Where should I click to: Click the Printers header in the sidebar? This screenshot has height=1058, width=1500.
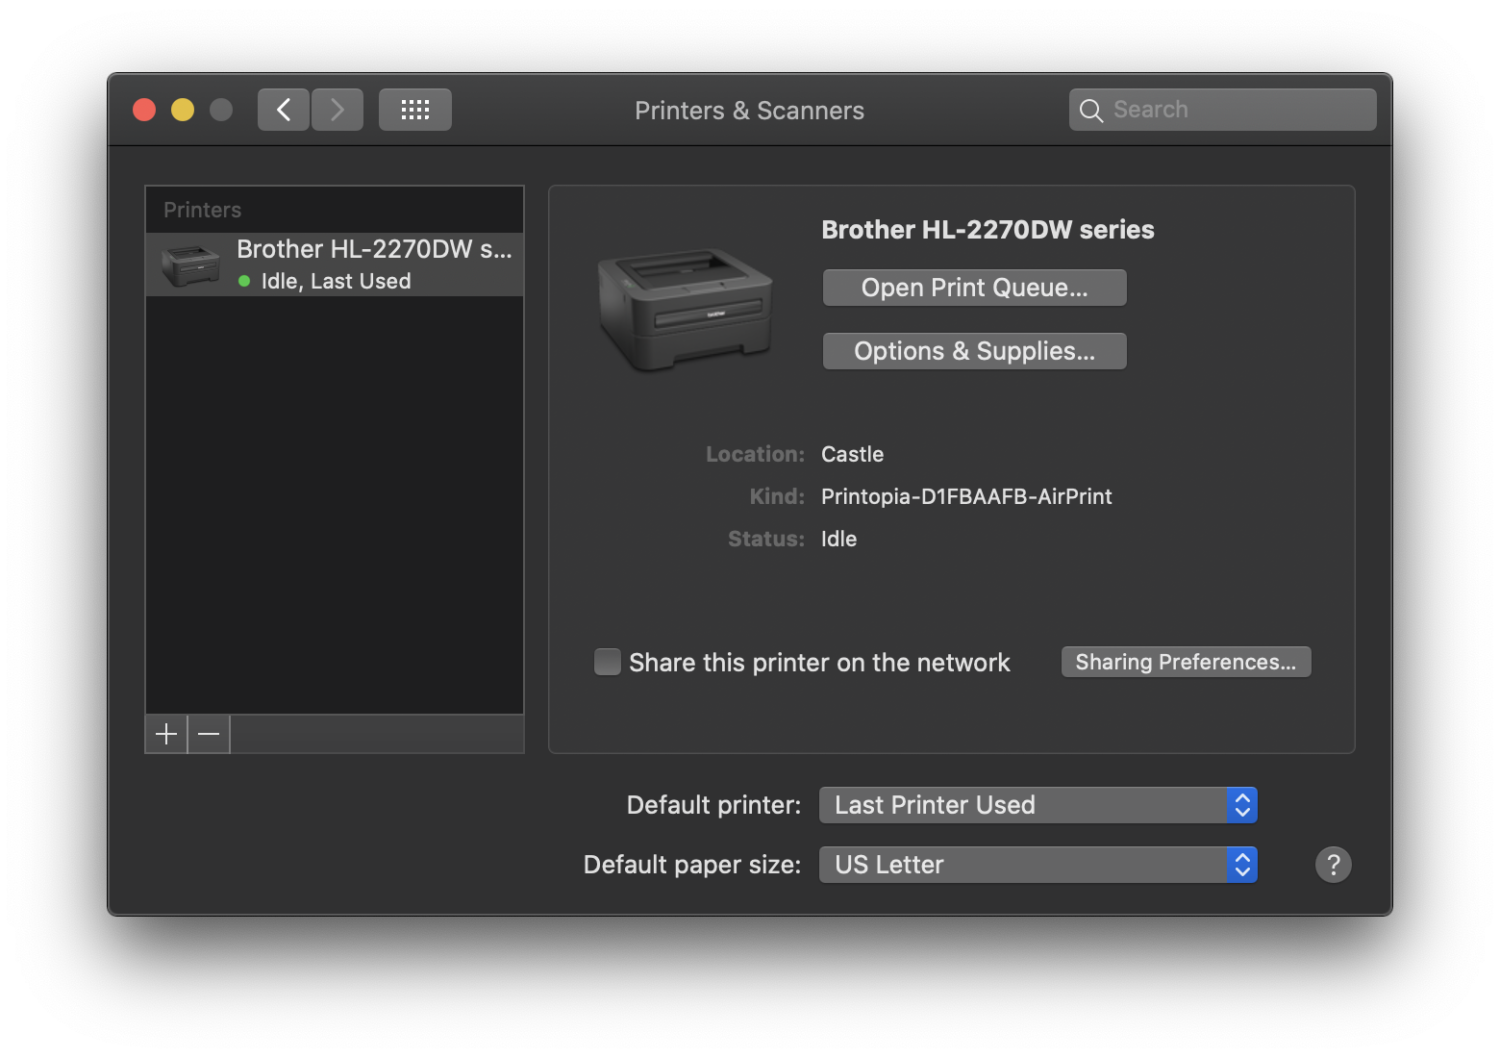[202, 209]
